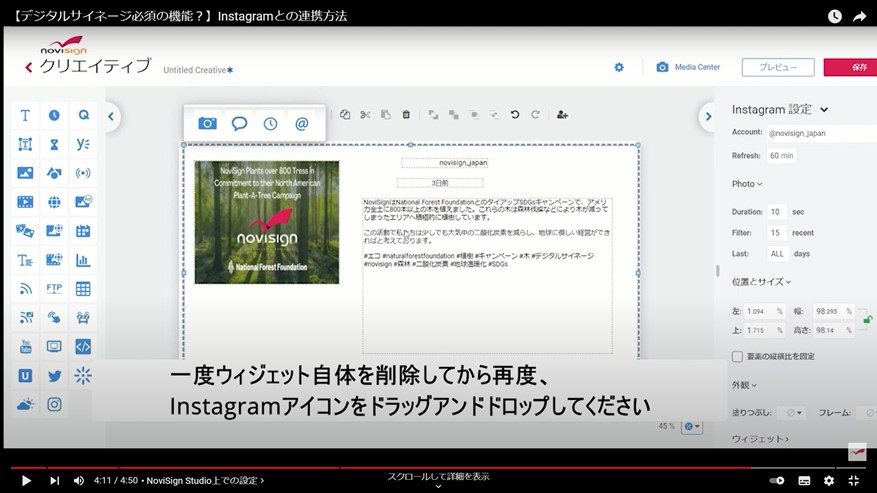Select the forest NoviSign photo thumbnail

pos(267,222)
